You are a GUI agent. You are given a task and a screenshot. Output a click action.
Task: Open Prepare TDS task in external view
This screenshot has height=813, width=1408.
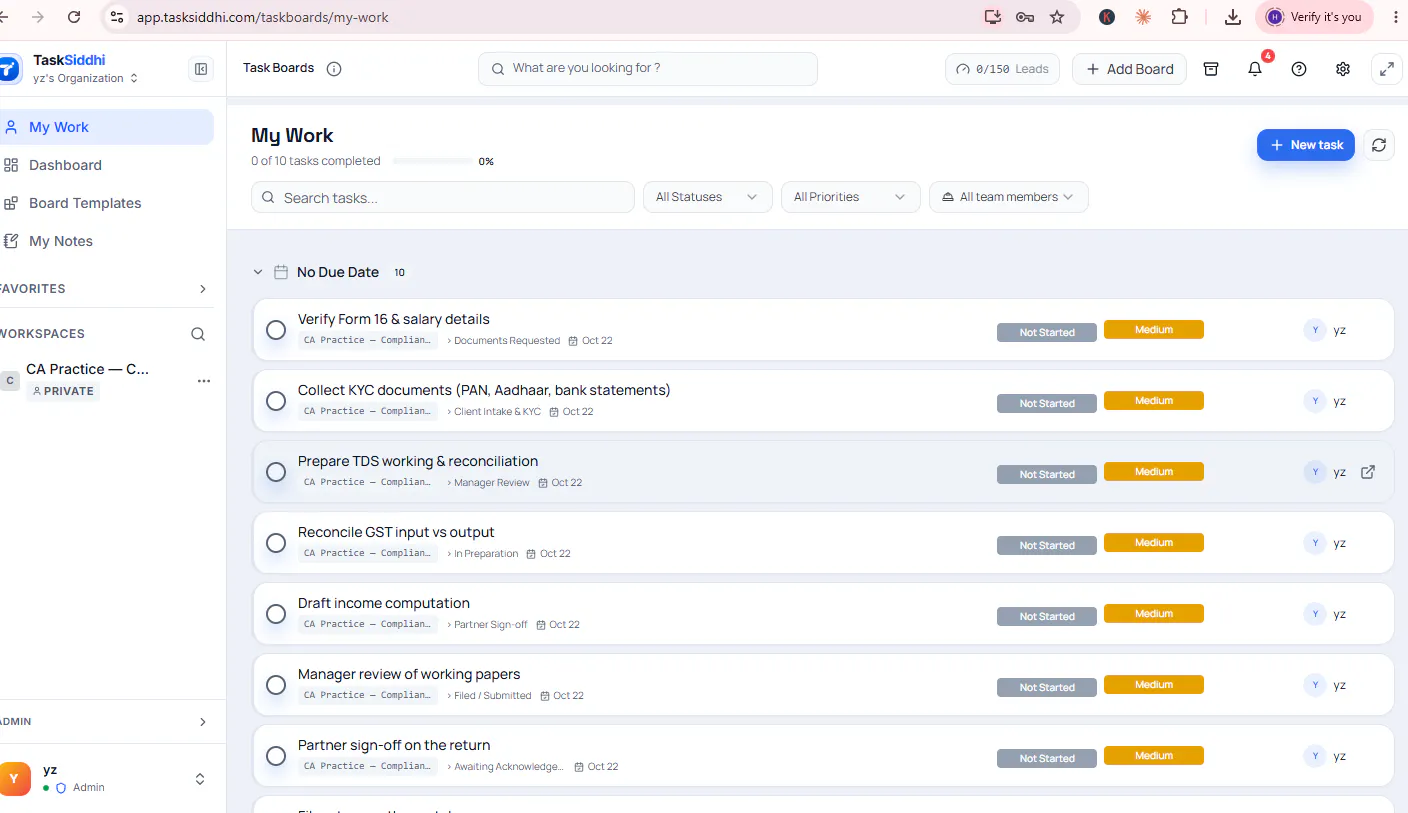(x=1368, y=472)
